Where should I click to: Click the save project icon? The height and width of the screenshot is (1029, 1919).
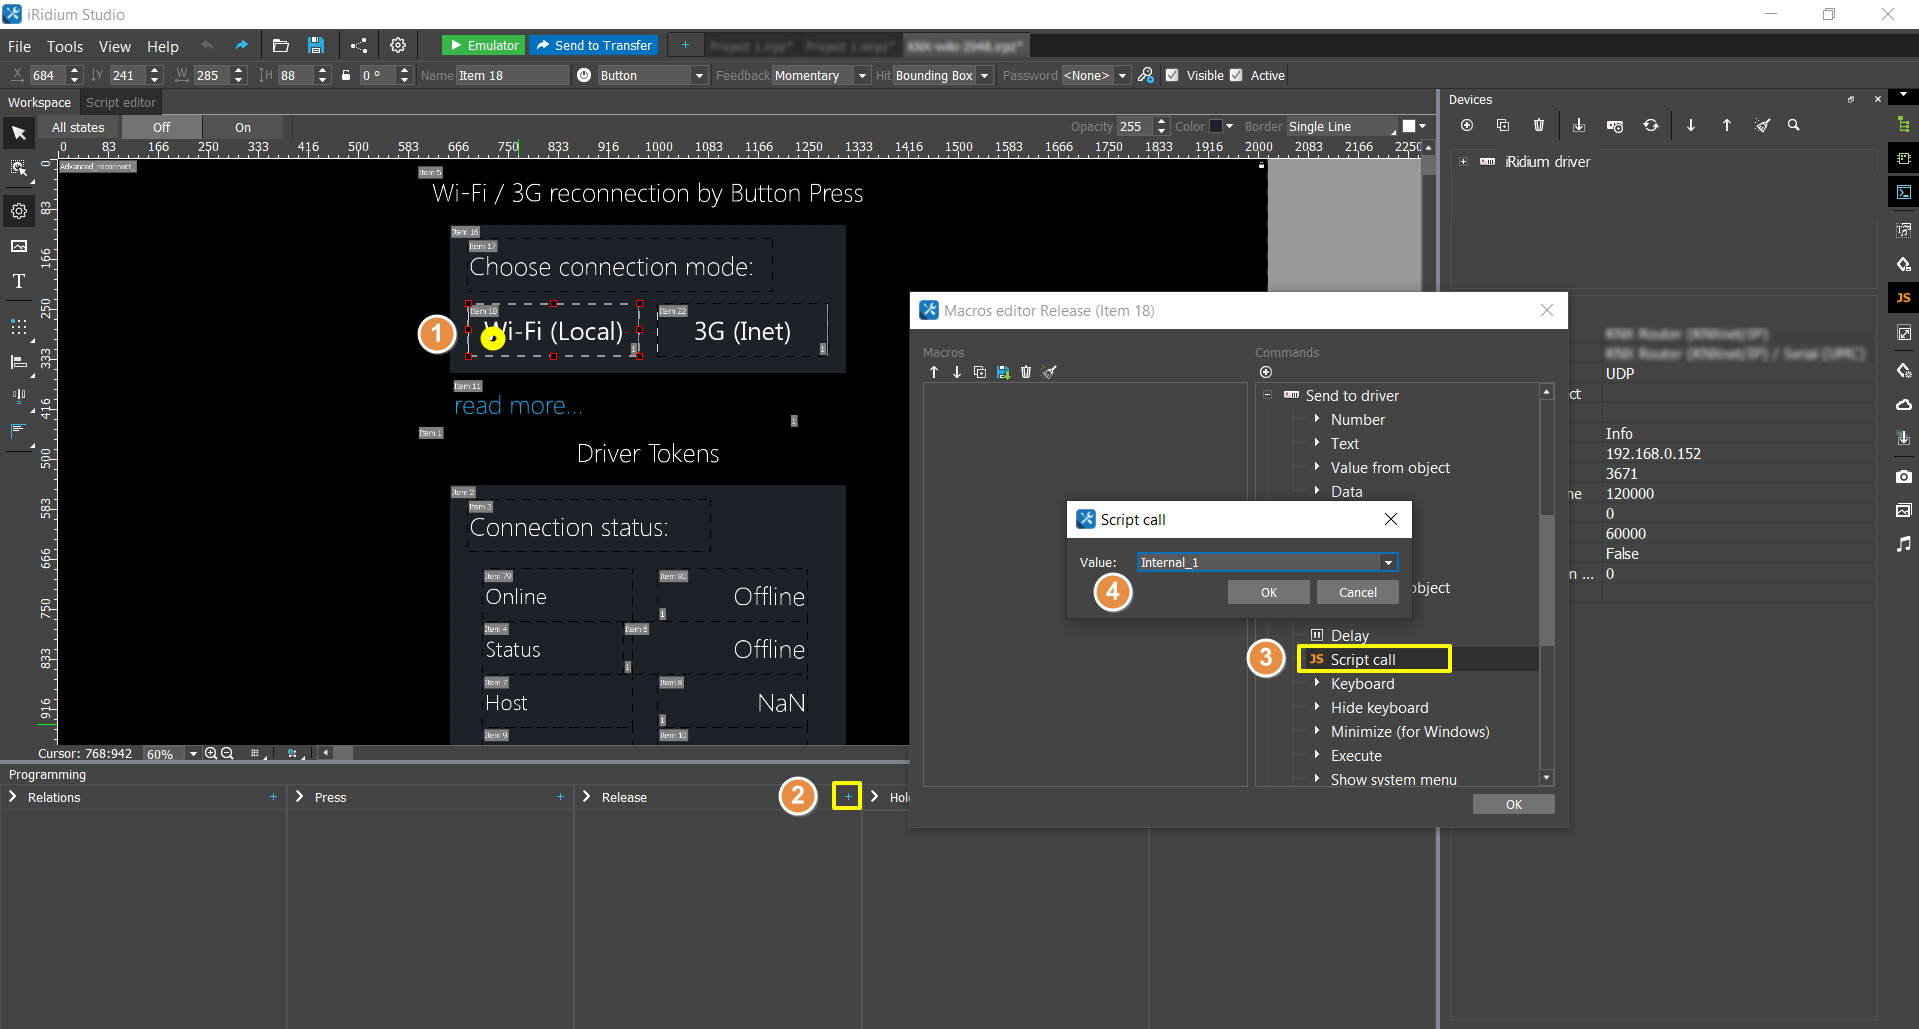pyautogui.click(x=316, y=46)
